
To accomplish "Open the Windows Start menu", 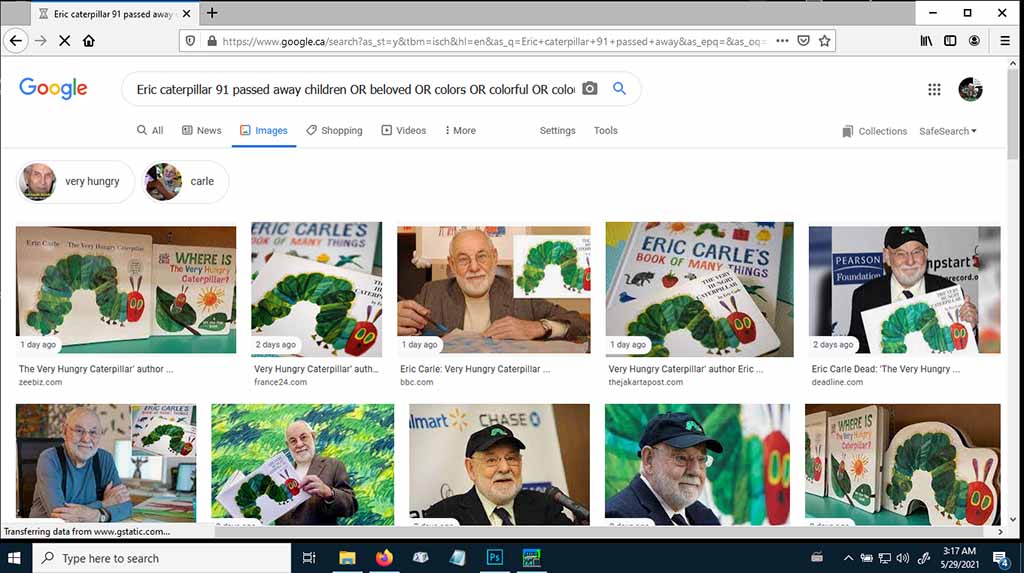I will [x=14, y=558].
